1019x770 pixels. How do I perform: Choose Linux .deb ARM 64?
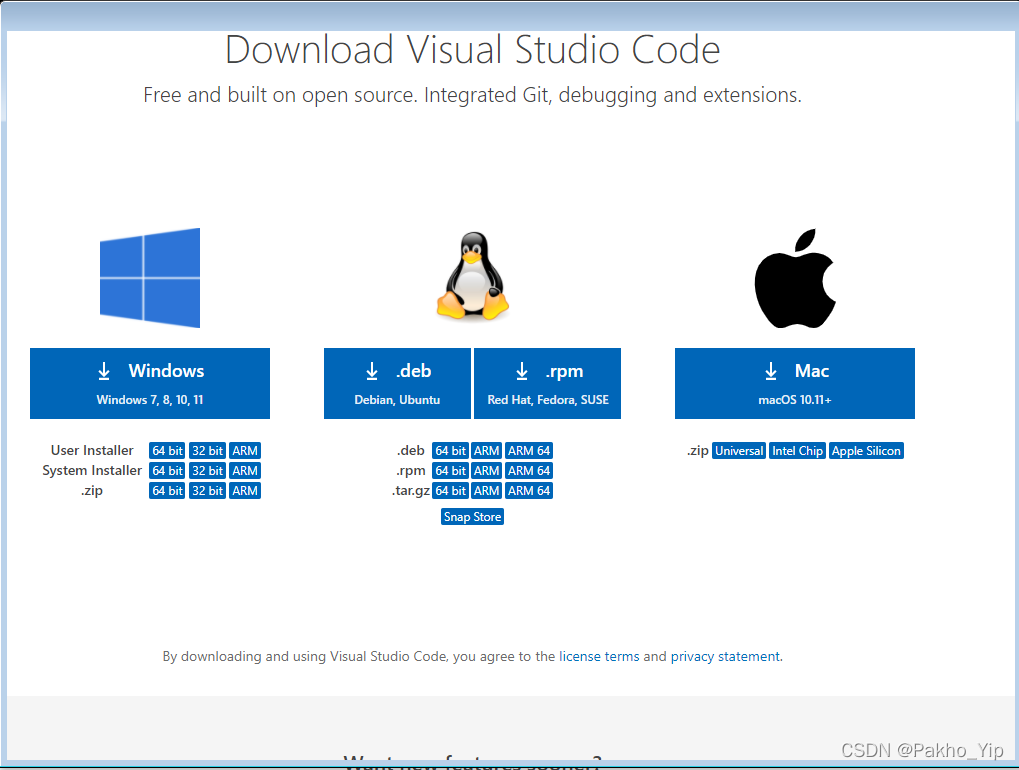(x=529, y=451)
